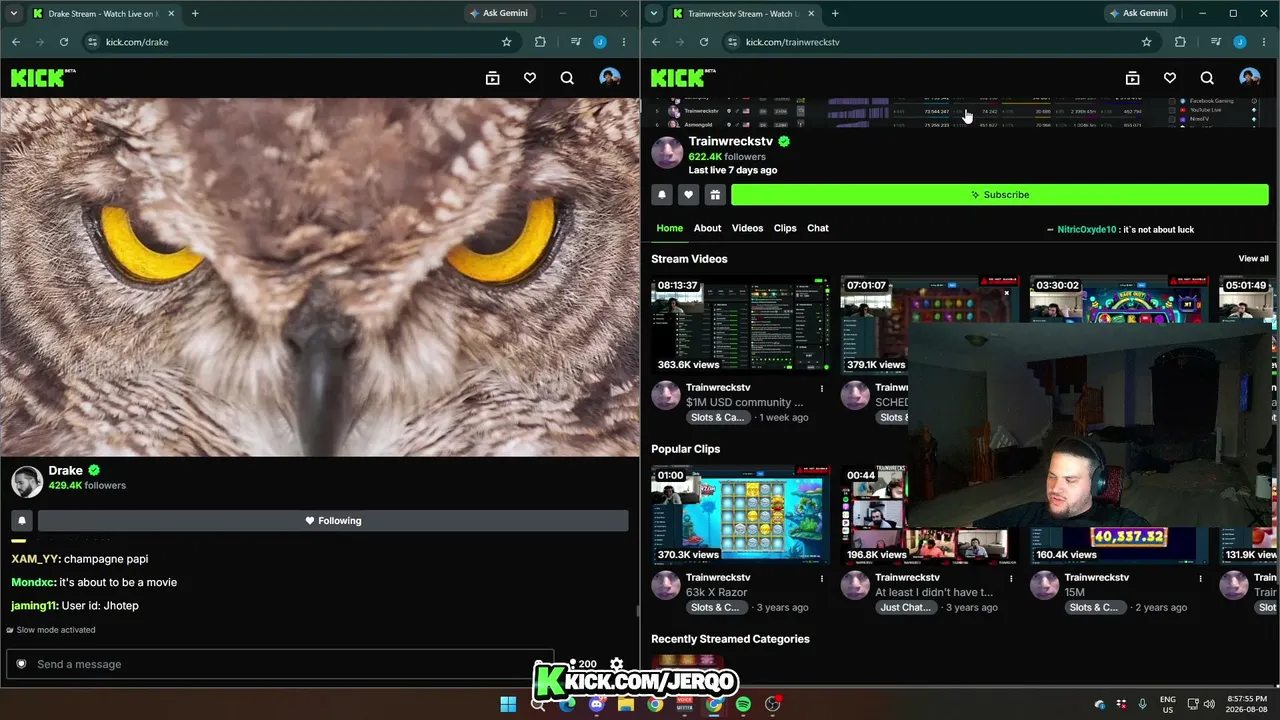Toggle notification bell for Drake channel
The height and width of the screenshot is (720, 1280).
pyautogui.click(x=22, y=521)
